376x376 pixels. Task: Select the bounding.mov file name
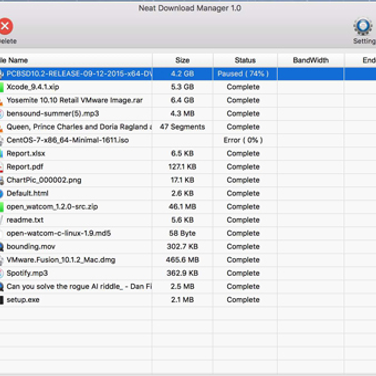click(x=31, y=247)
